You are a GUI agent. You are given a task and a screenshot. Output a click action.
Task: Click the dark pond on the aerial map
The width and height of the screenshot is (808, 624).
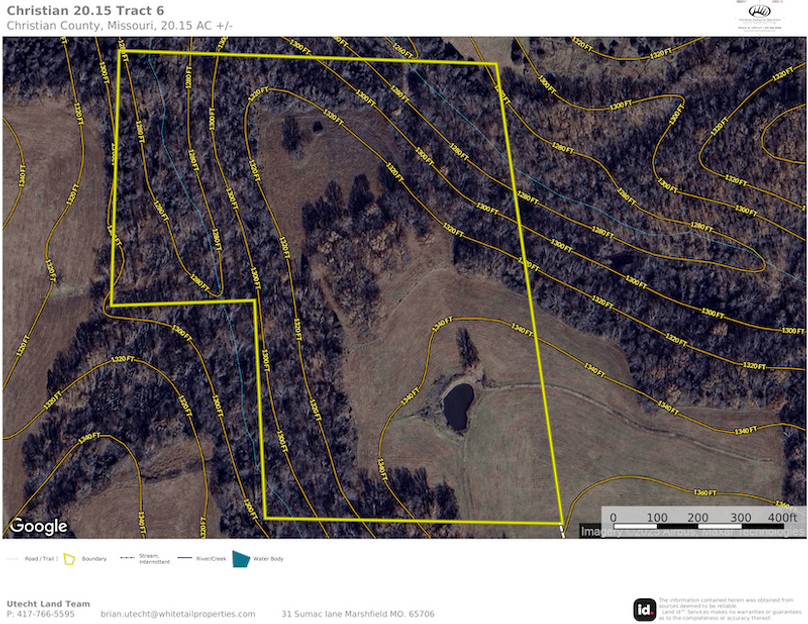(x=458, y=406)
